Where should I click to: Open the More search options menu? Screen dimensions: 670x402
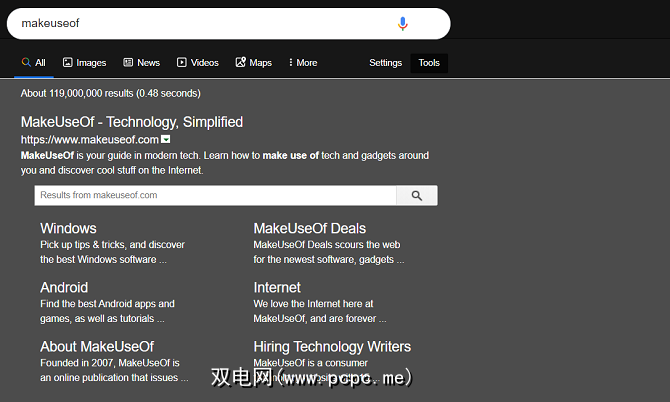[x=303, y=63]
